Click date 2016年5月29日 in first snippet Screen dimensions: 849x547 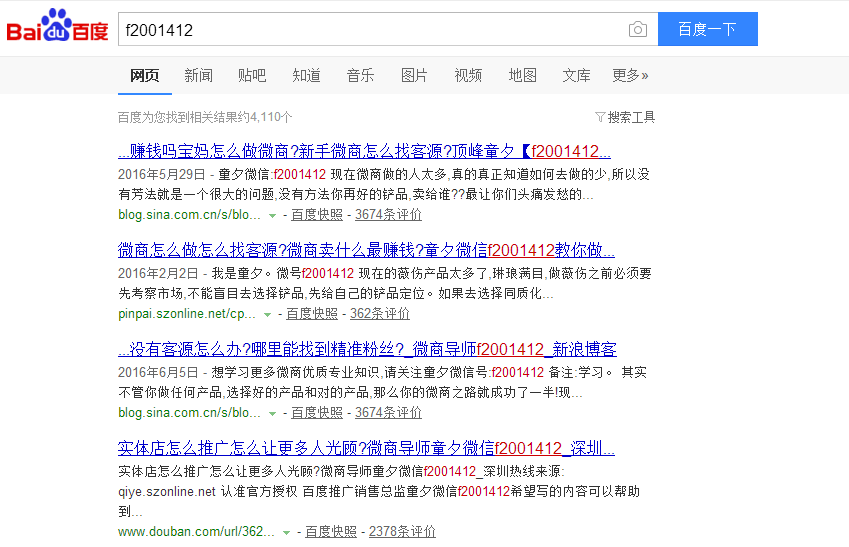[x=161, y=174]
